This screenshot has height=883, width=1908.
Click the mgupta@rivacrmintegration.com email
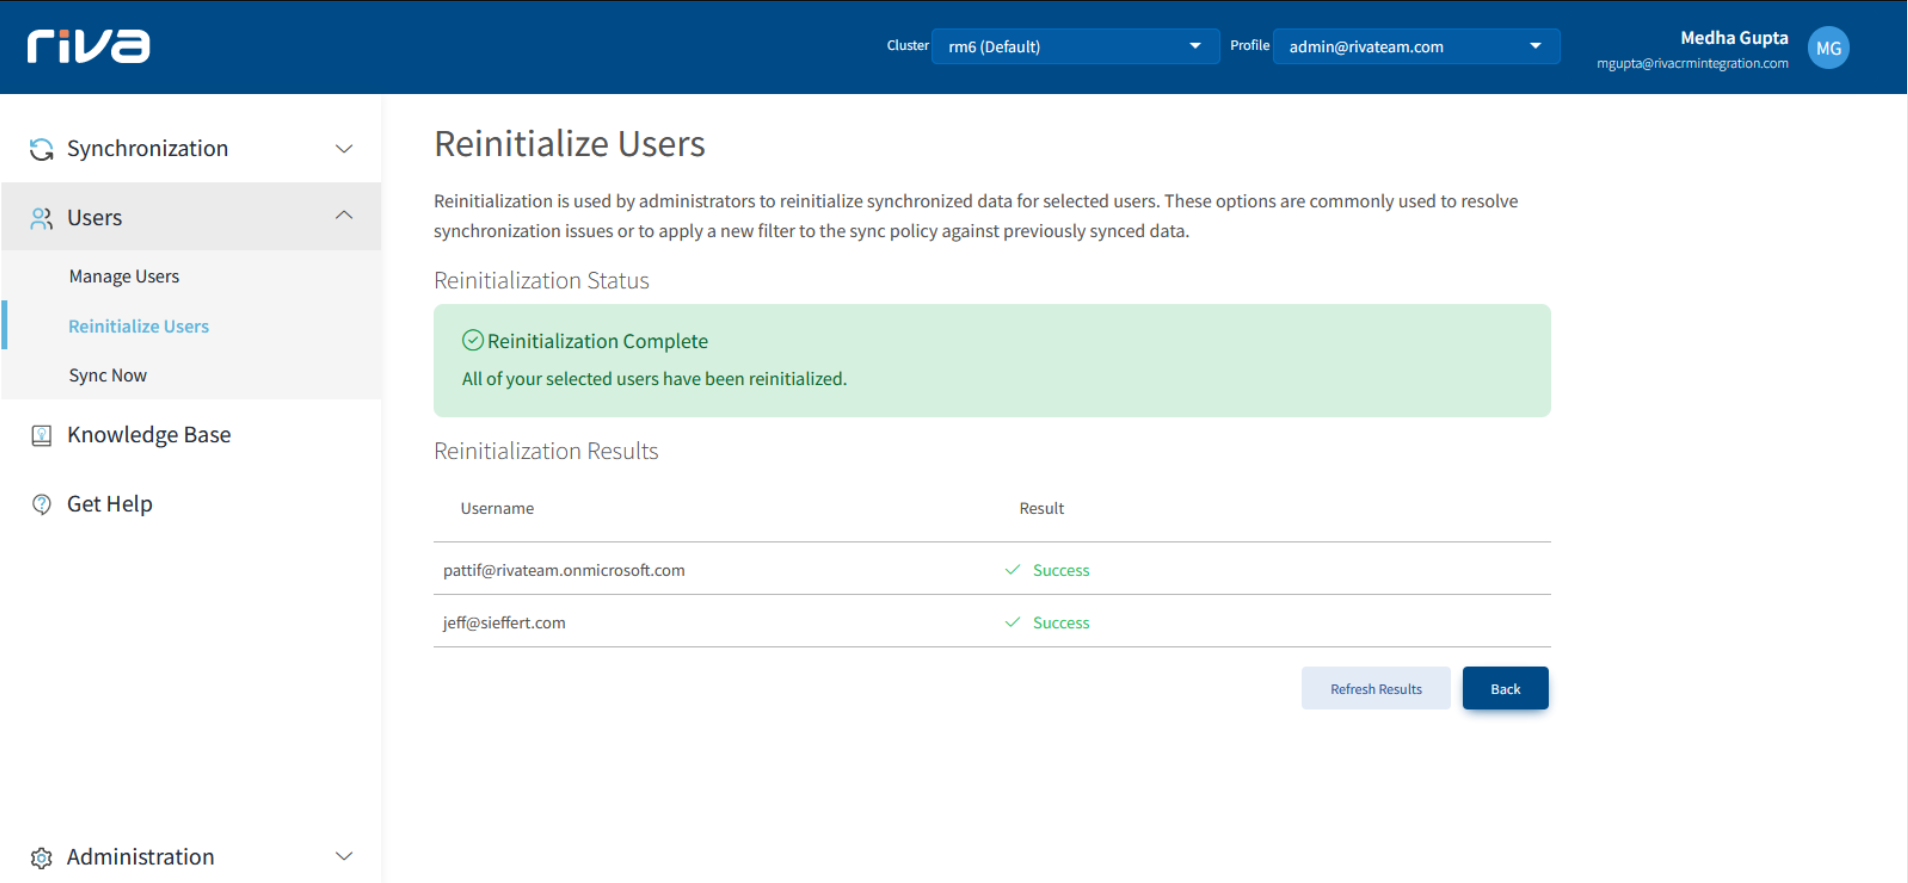pos(1692,63)
